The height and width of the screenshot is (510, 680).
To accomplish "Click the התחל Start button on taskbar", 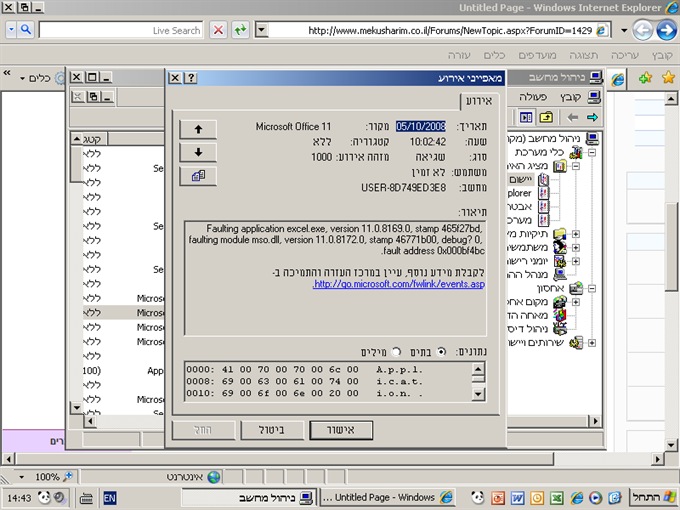I will pos(654,497).
